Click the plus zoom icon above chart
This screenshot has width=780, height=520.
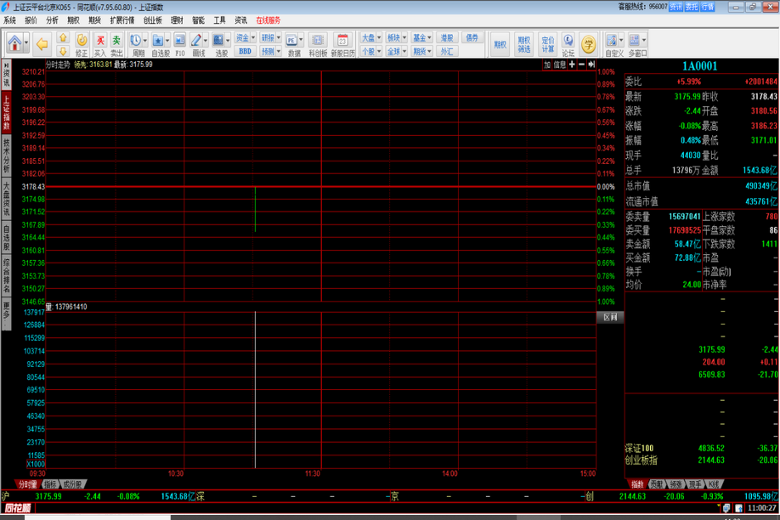(572, 65)
